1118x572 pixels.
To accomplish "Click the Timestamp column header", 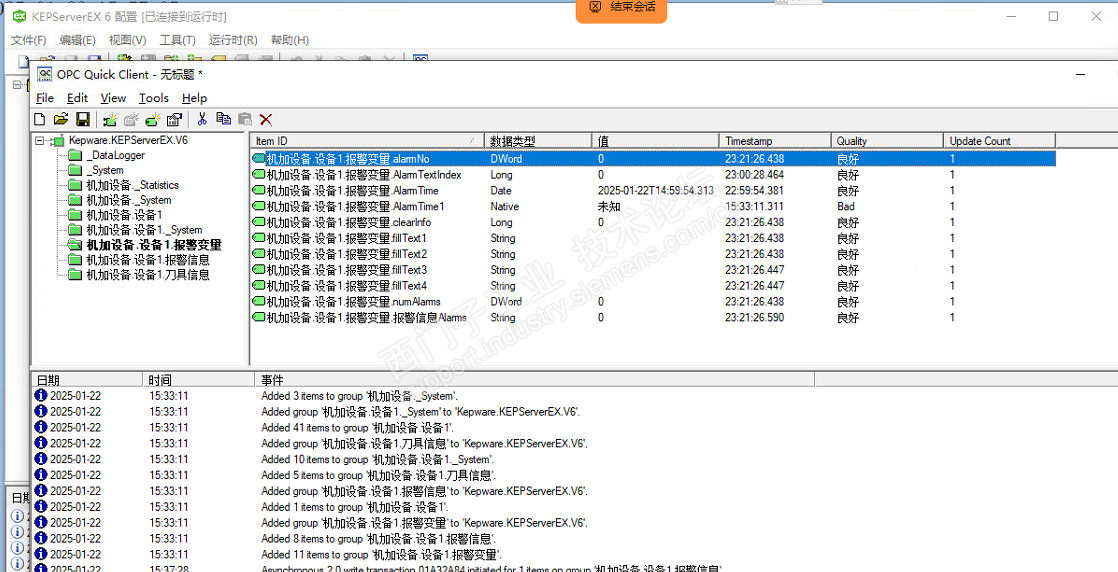I will click(774, 141).
